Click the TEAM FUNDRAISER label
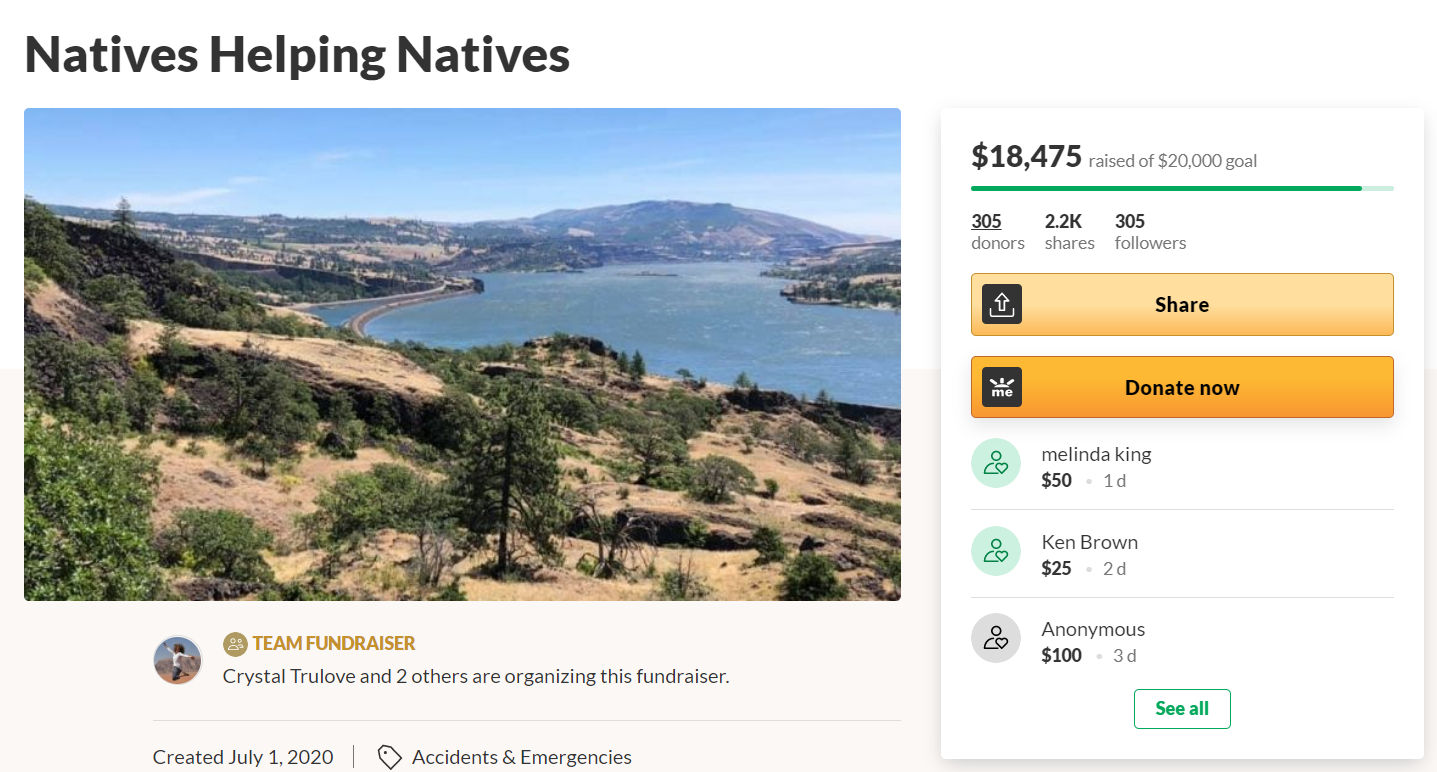Image resolution: width=1437 pixels, height=772 pixels. pos(333,643)
